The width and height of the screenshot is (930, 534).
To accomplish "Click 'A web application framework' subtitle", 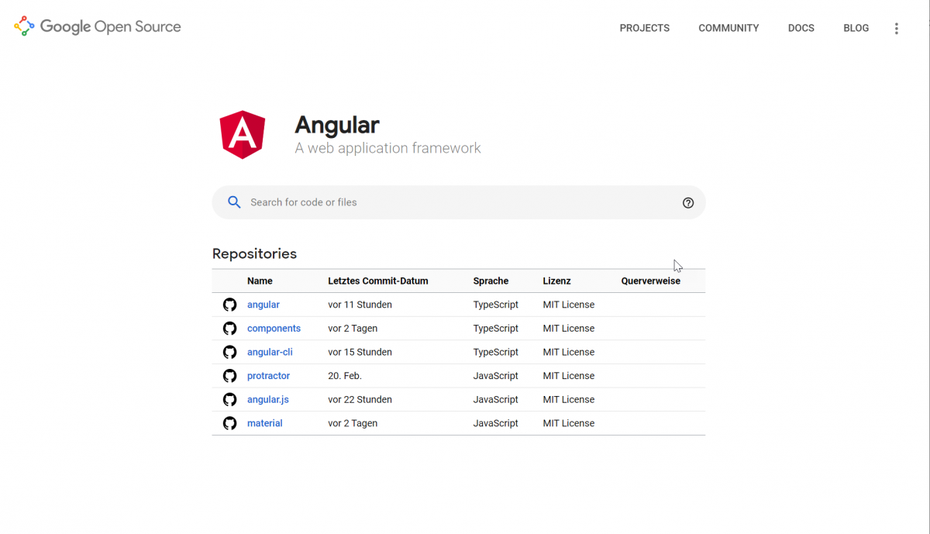I will (388, 148).
